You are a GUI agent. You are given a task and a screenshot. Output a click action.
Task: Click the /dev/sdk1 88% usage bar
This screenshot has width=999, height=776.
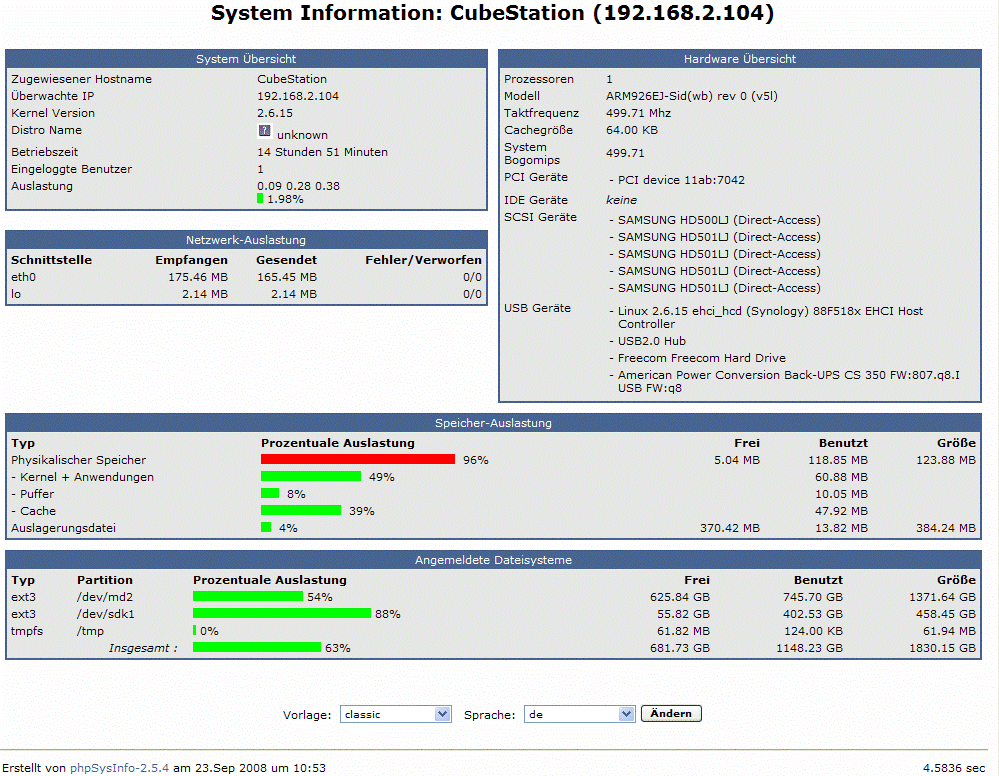[281, 614]
